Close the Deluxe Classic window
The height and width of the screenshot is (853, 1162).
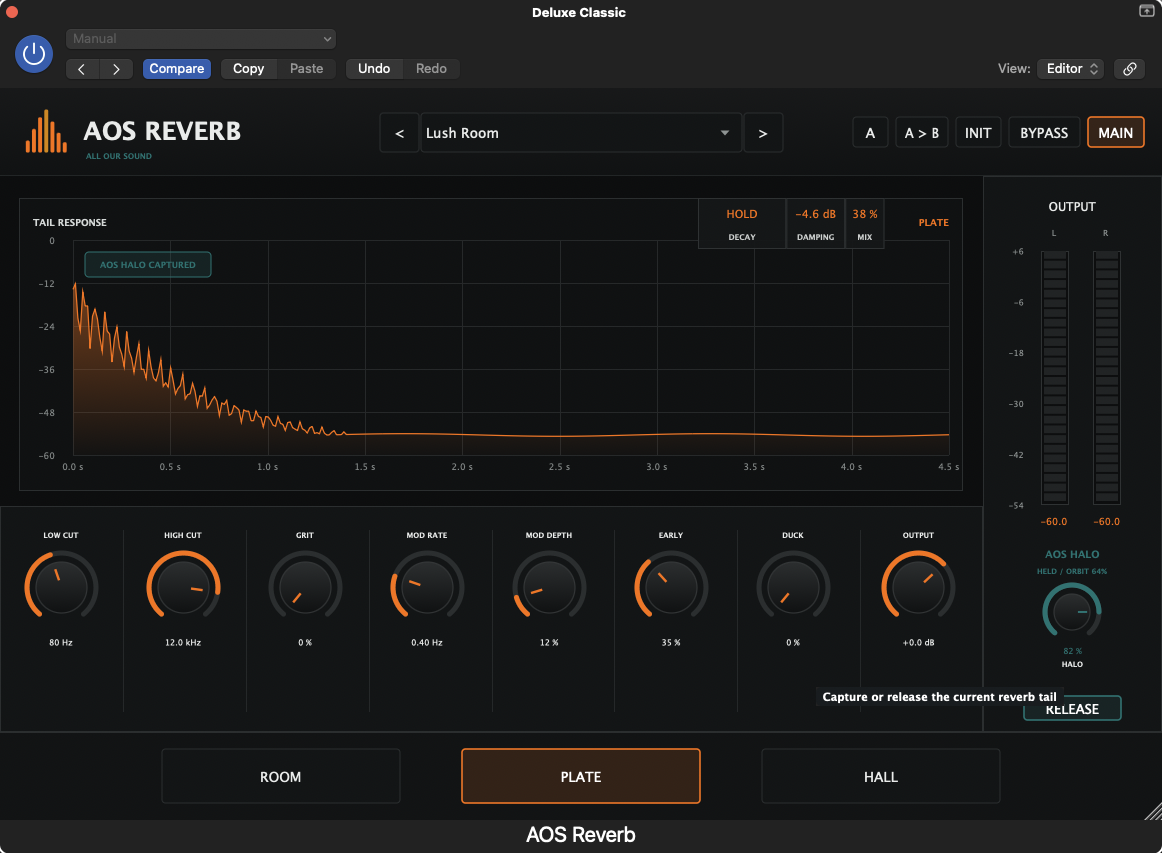[11, 12]
